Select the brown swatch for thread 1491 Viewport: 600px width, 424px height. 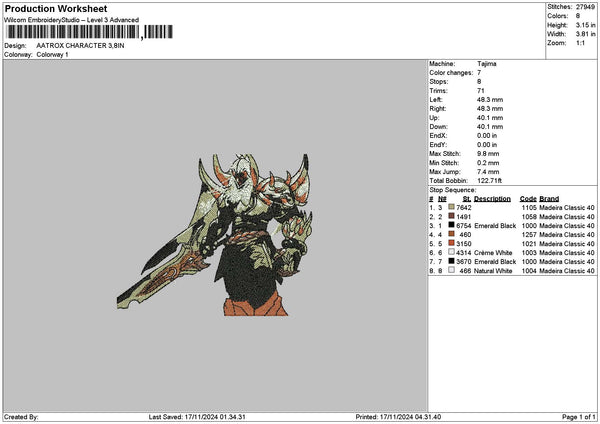point(453,216)
